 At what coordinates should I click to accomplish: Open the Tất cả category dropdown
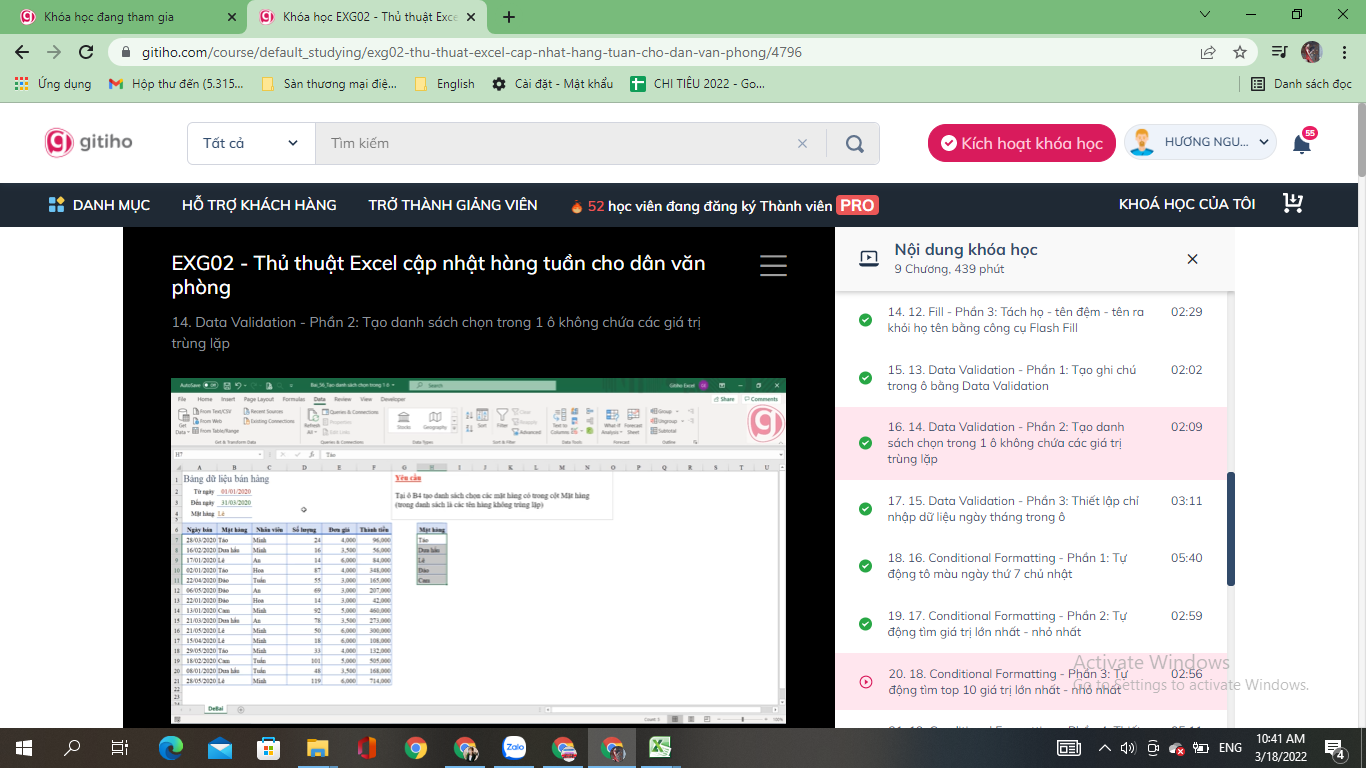(251, 143)
